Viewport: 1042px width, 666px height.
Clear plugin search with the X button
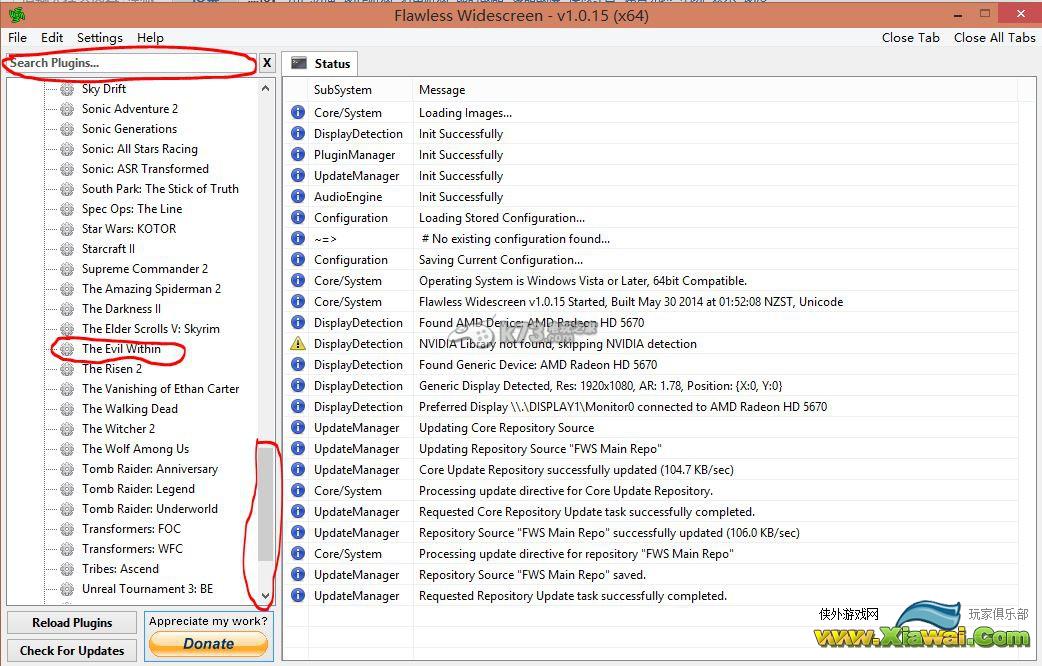tap(267, 63)
